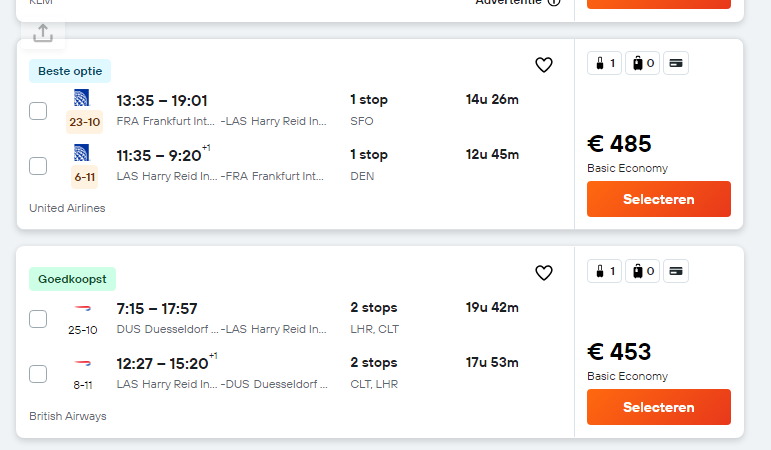Click checked baggage icon on €453 offer

tap(642, 271)
